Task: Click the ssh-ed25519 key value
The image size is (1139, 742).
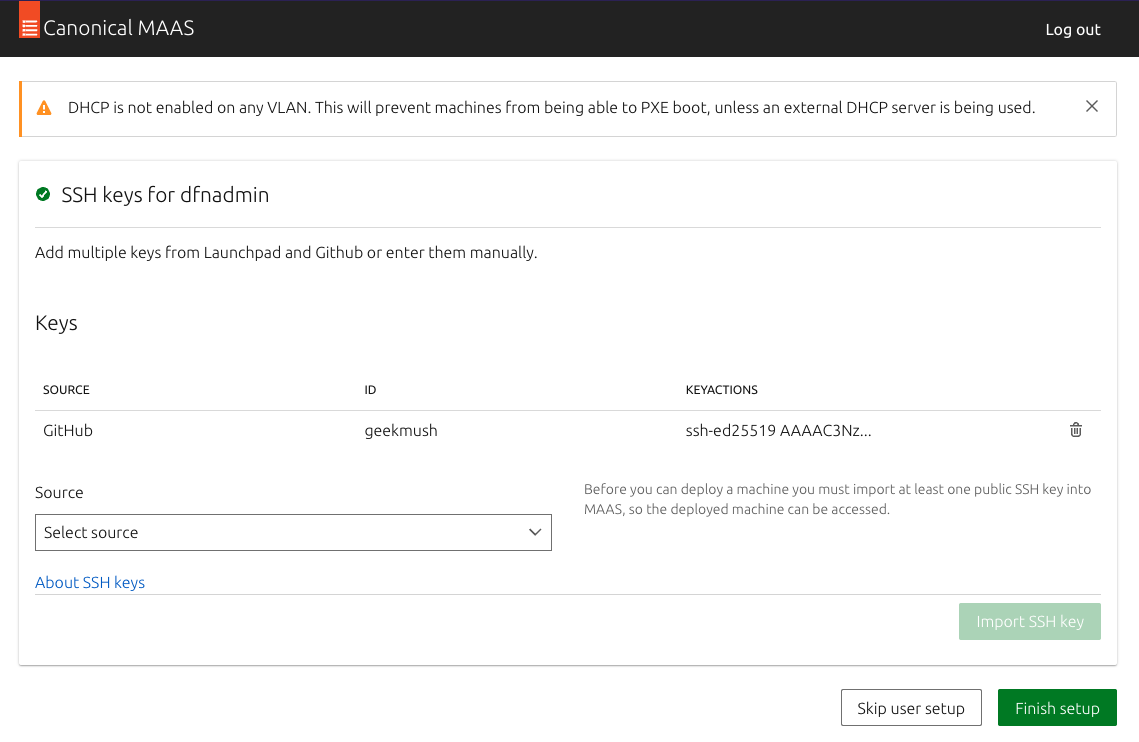Action: pos(778,430)
